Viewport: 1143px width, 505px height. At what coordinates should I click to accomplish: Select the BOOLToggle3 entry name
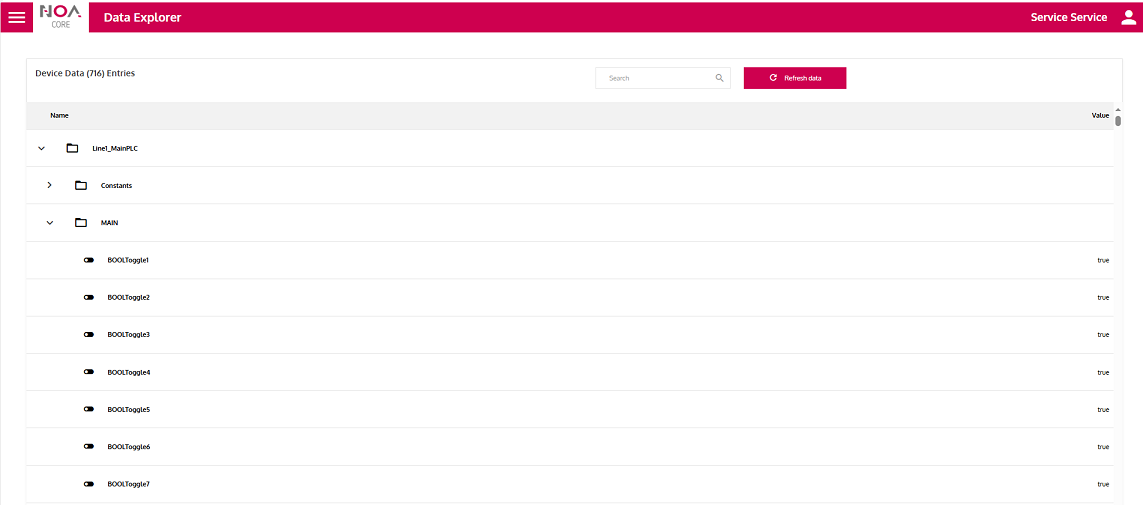128,334
